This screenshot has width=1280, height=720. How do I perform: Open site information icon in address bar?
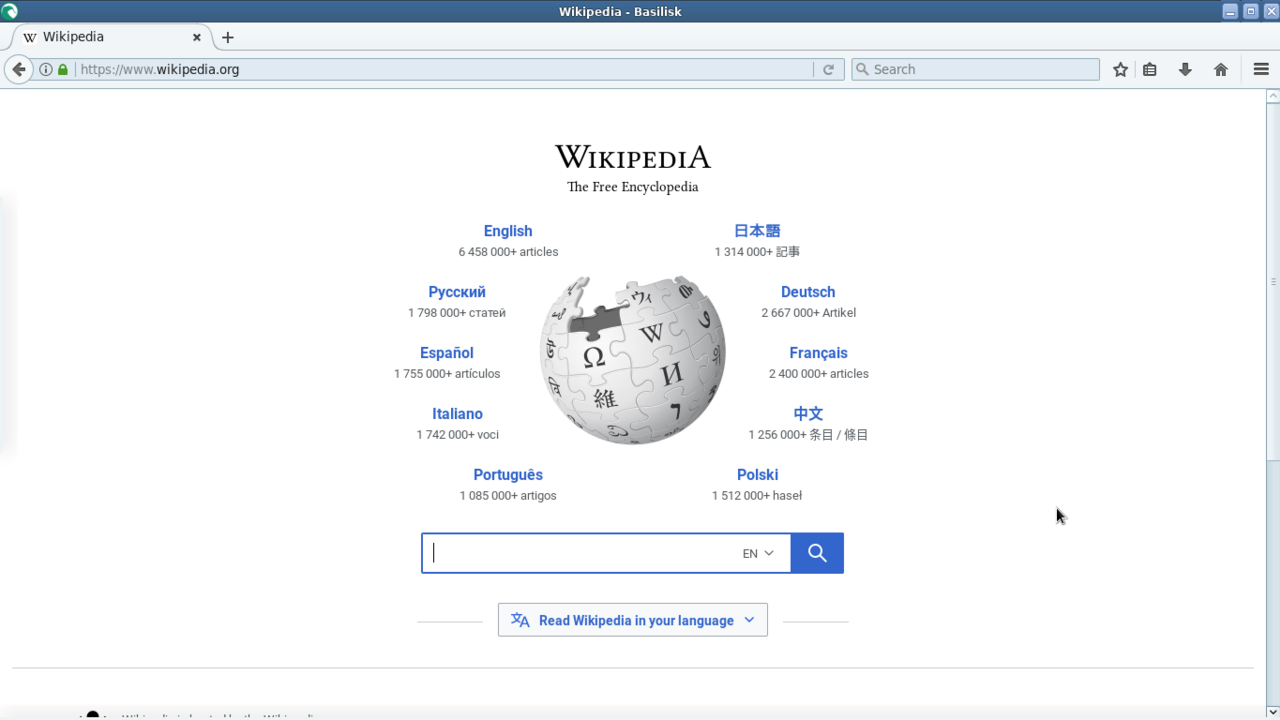46,69
